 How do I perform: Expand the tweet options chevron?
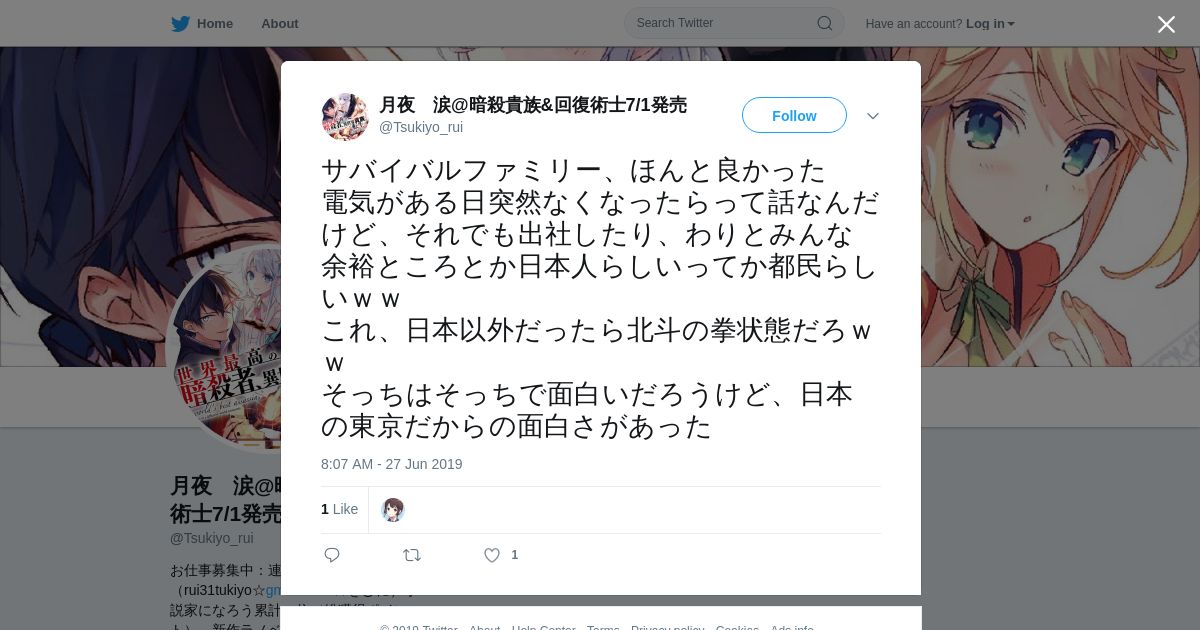[873, 116]
